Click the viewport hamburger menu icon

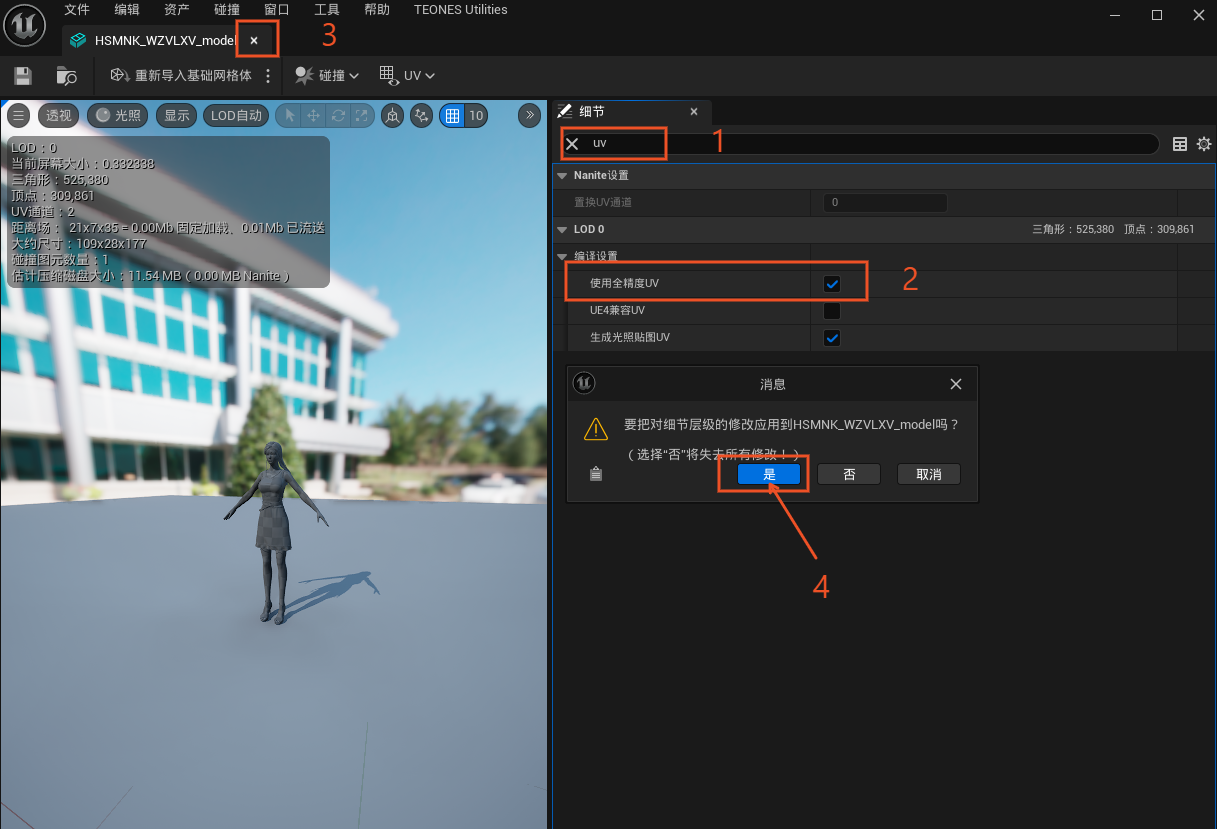[x=19, y=115]
